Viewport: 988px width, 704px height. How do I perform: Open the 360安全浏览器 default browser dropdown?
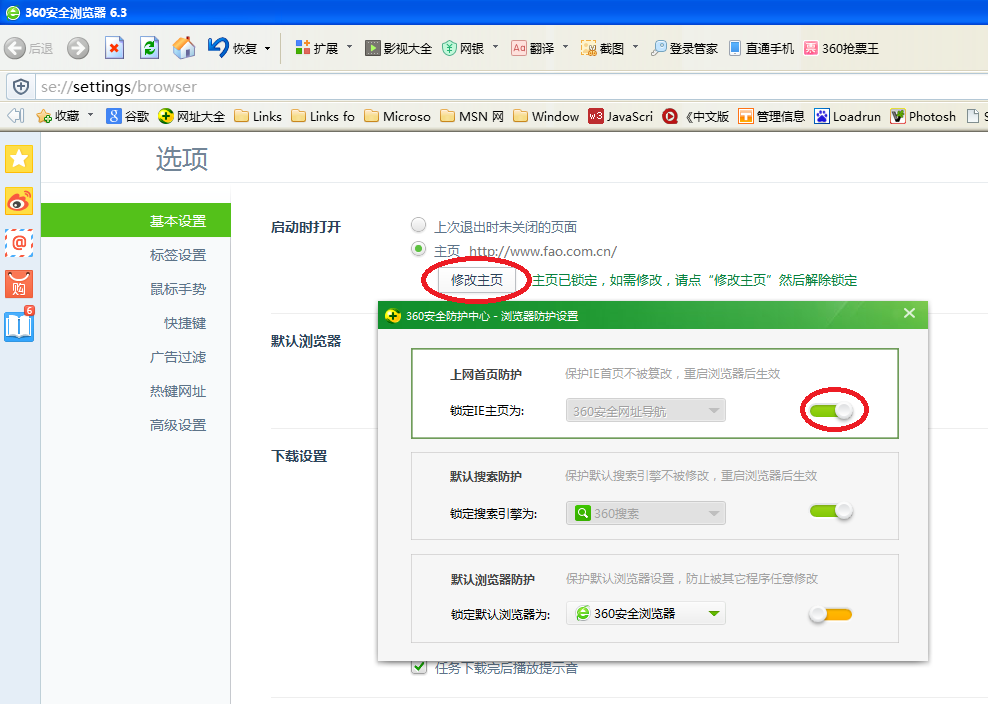(646, 613)
